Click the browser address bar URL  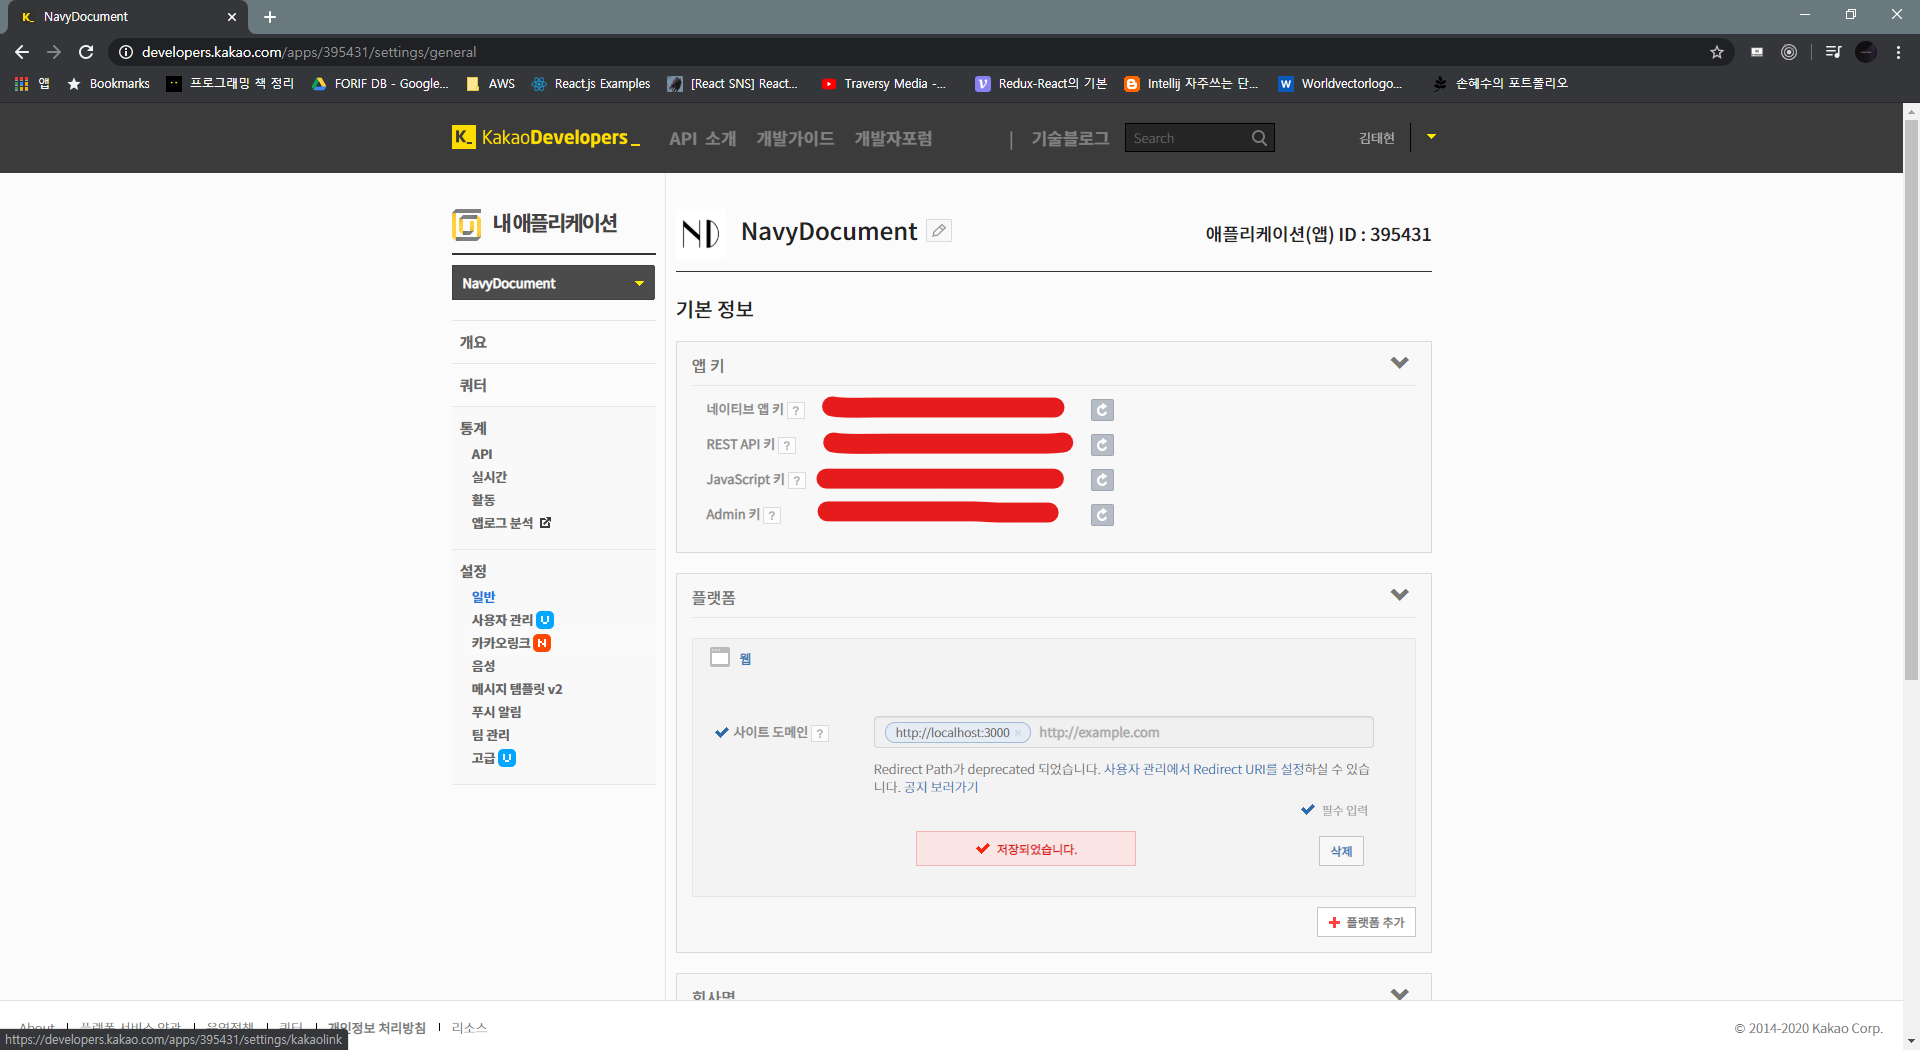(309, 52)
